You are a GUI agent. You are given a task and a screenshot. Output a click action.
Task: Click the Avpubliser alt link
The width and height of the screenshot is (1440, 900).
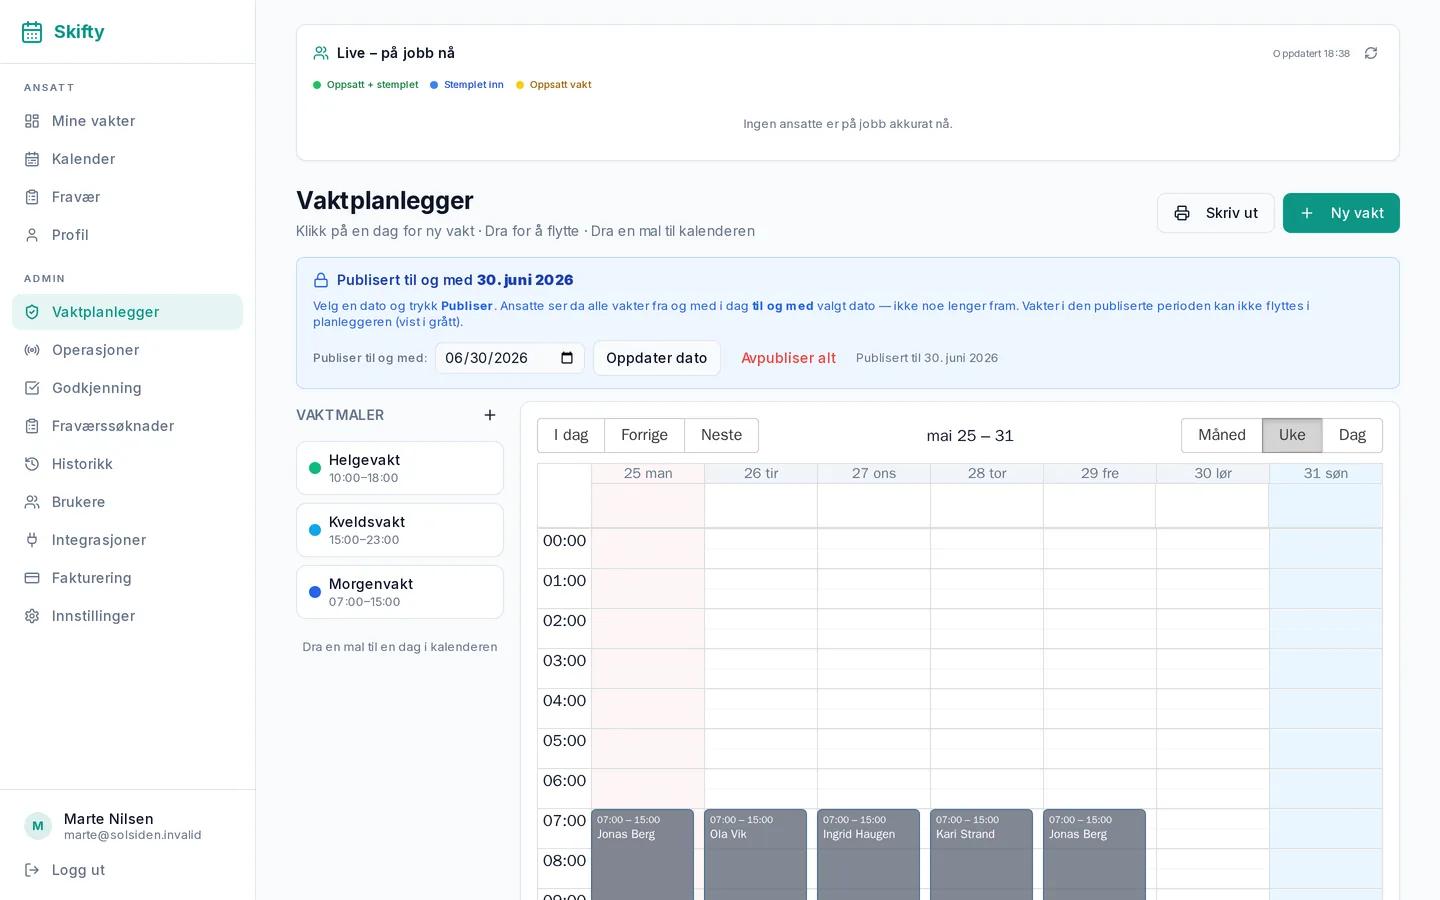click(x=788, y=358)
